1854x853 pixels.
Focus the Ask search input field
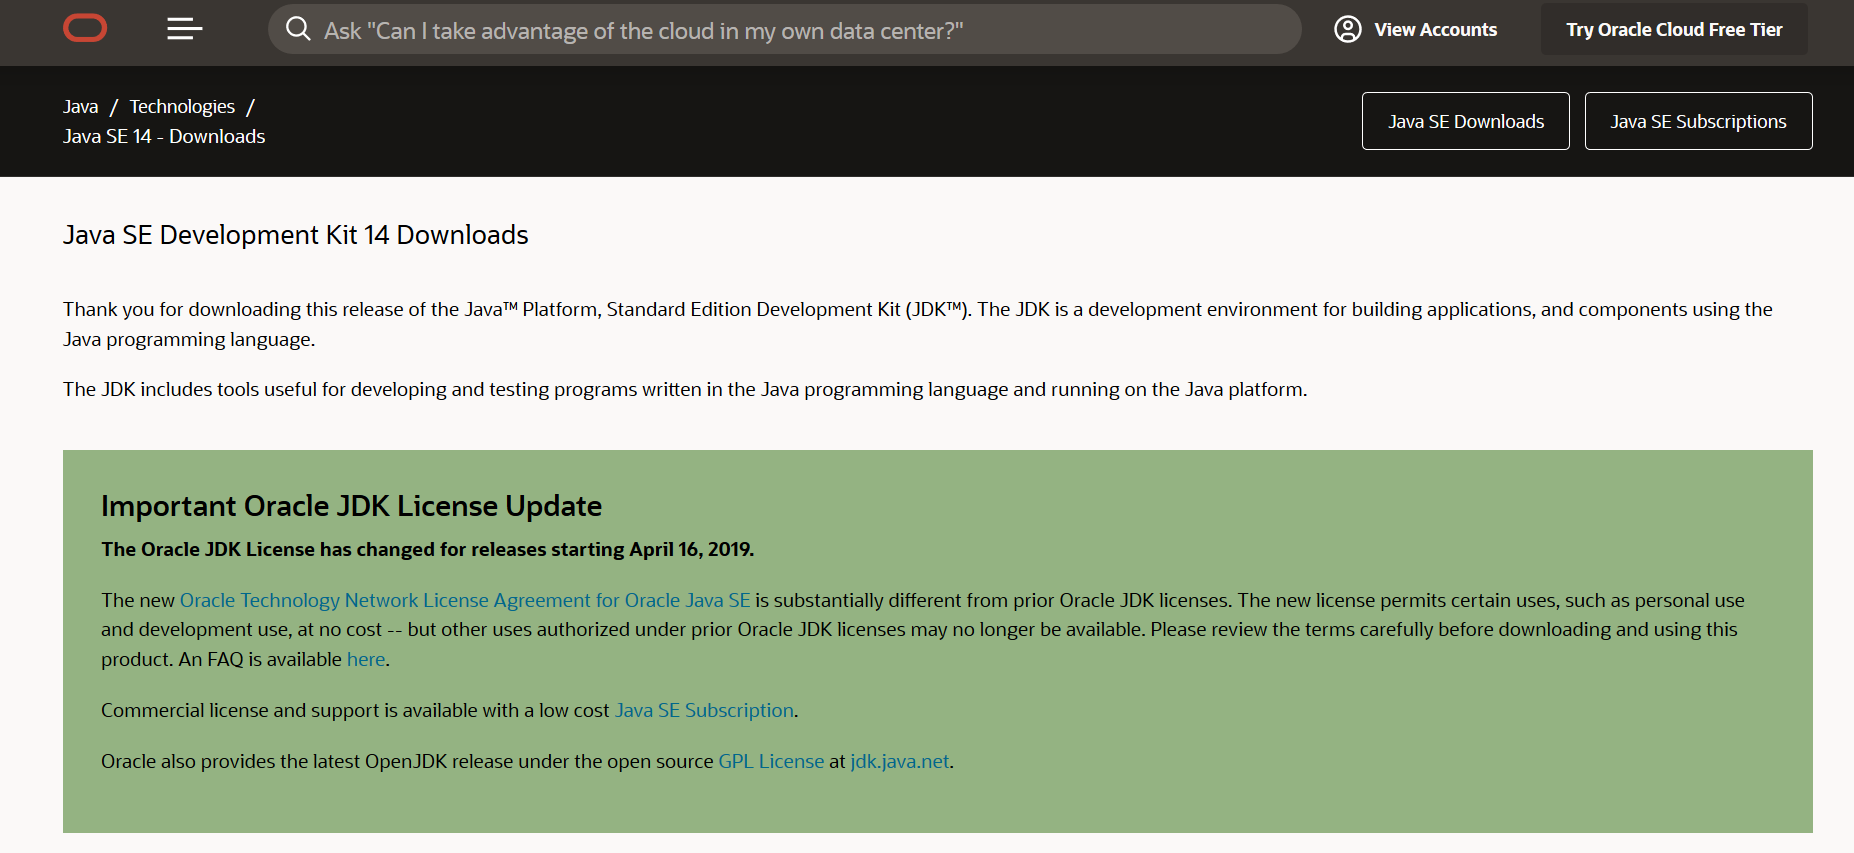[x=785, y=30]
